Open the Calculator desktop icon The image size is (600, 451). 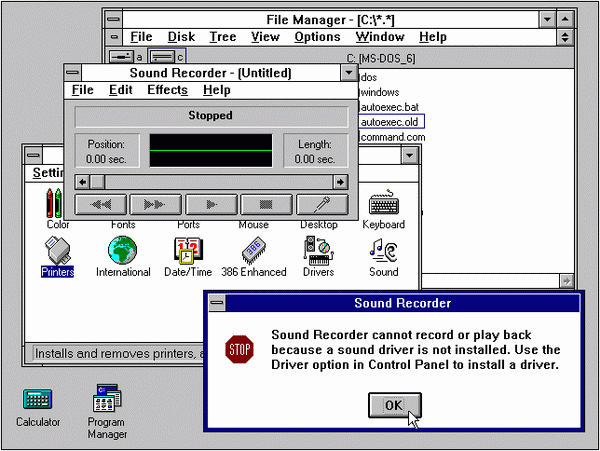point(38,401)
